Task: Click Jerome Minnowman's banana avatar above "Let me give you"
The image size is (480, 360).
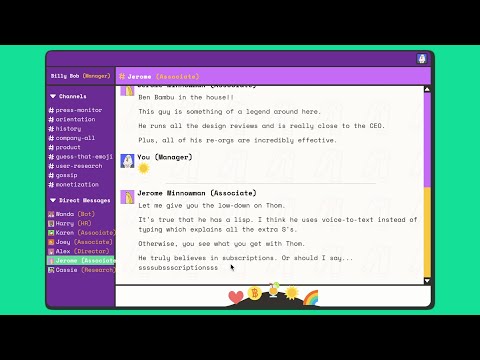Action: tap(127, 197)
